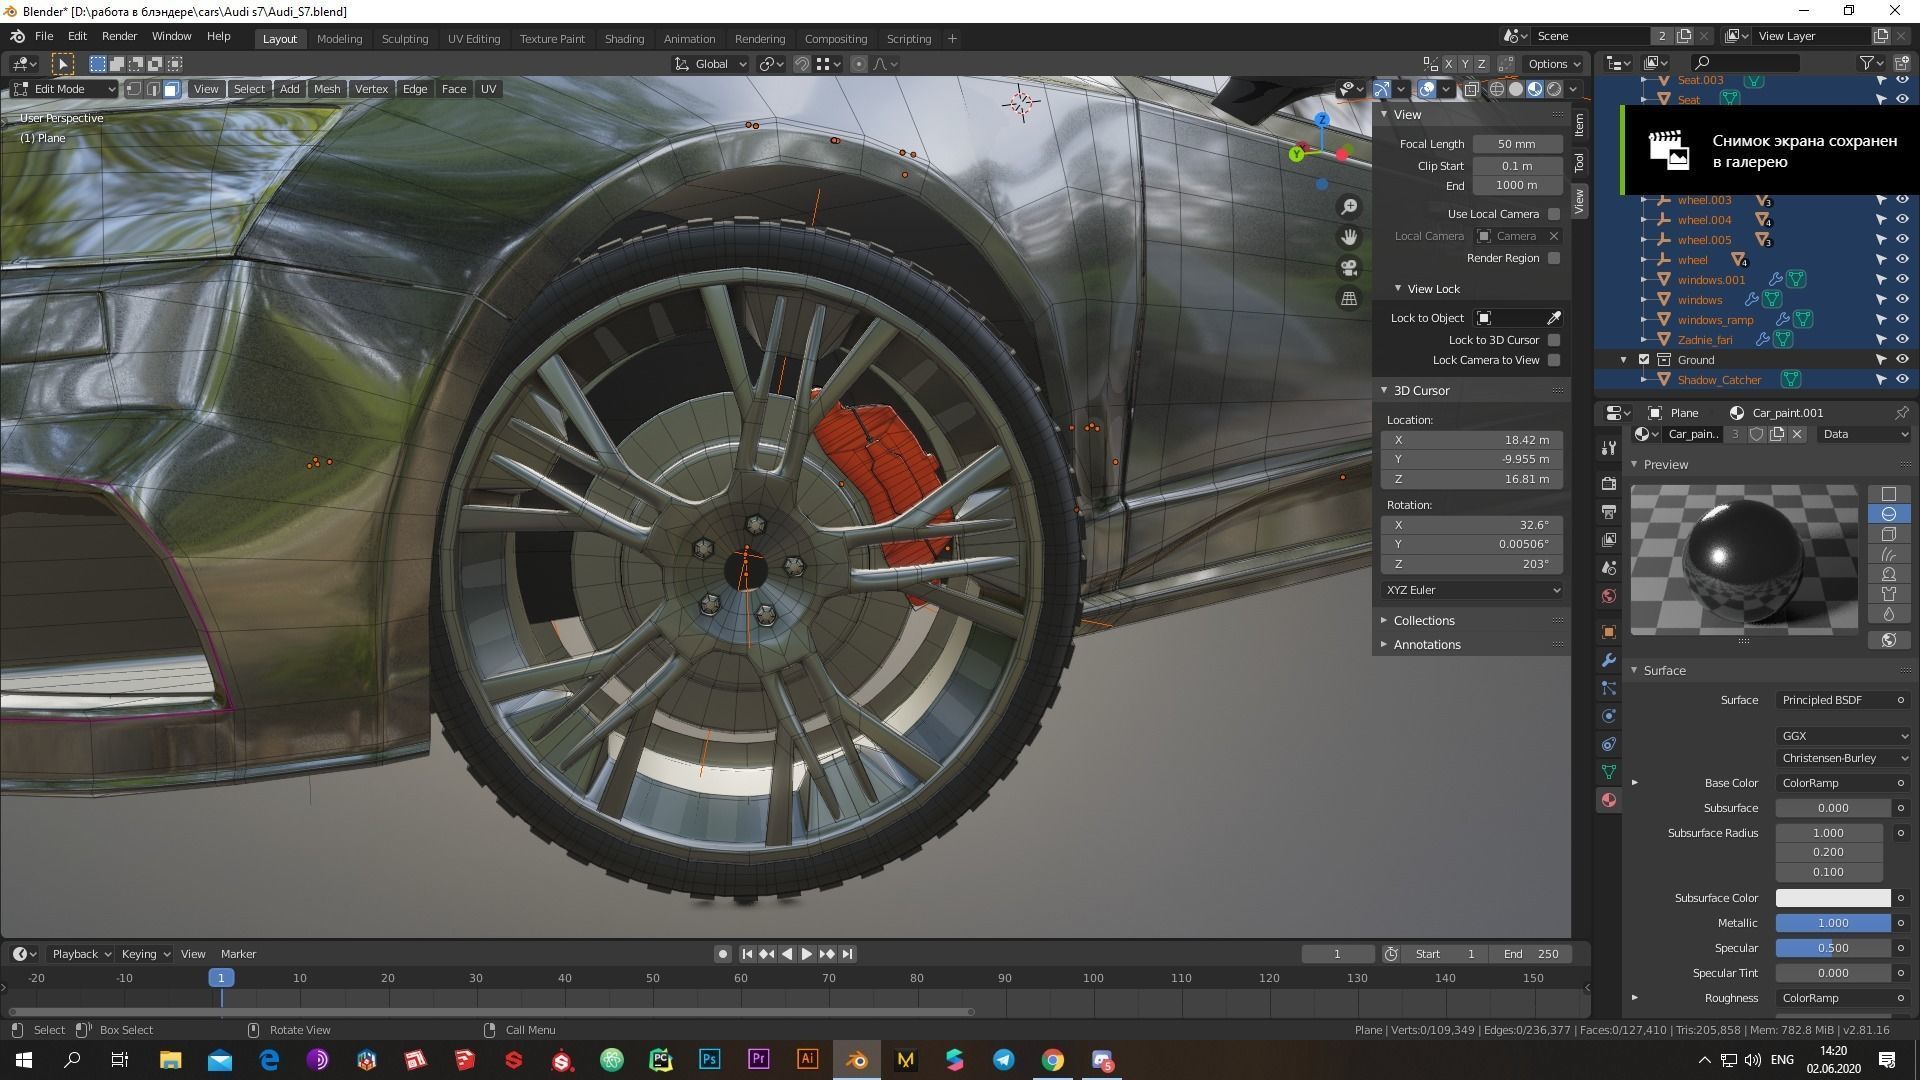1920x1080 pixels.
Task: Click the Roughness ColorRamp button
Action: click(1833, 998)
